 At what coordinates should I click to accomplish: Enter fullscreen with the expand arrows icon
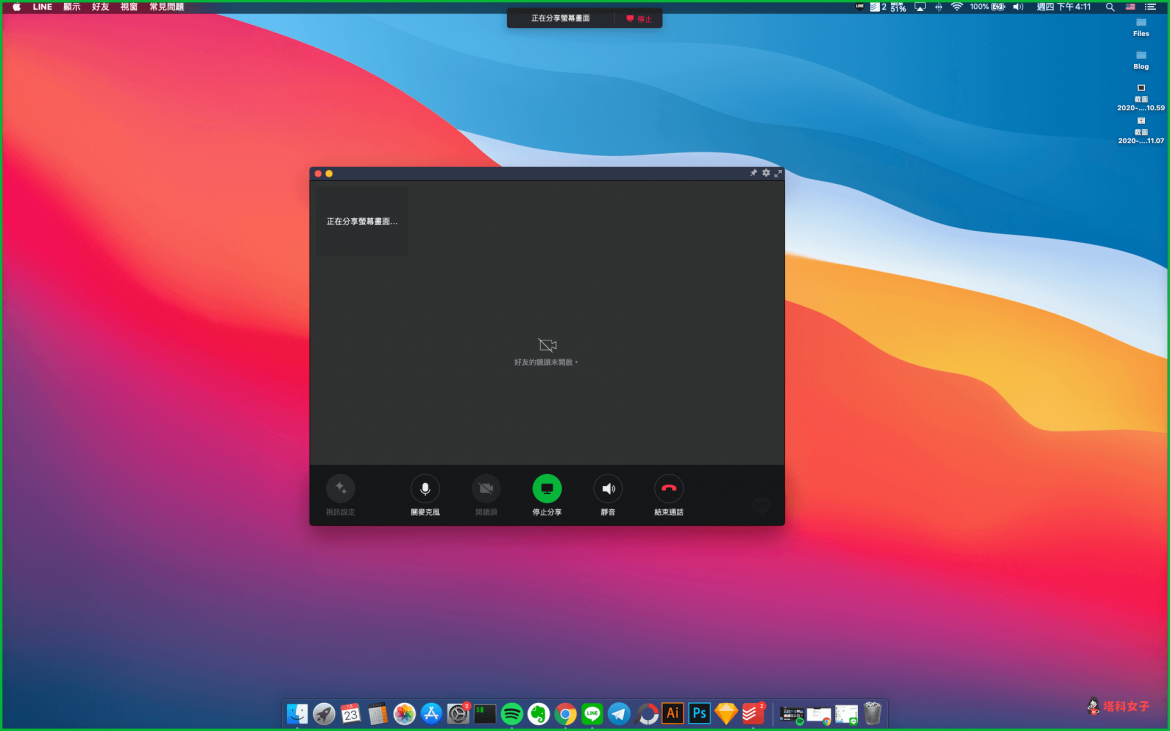778,173
